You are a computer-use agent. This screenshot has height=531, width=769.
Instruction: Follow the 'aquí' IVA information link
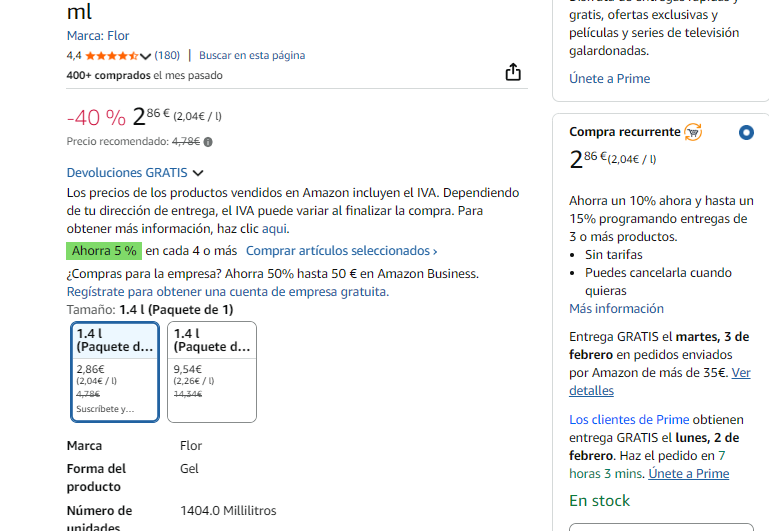[275, 228]
